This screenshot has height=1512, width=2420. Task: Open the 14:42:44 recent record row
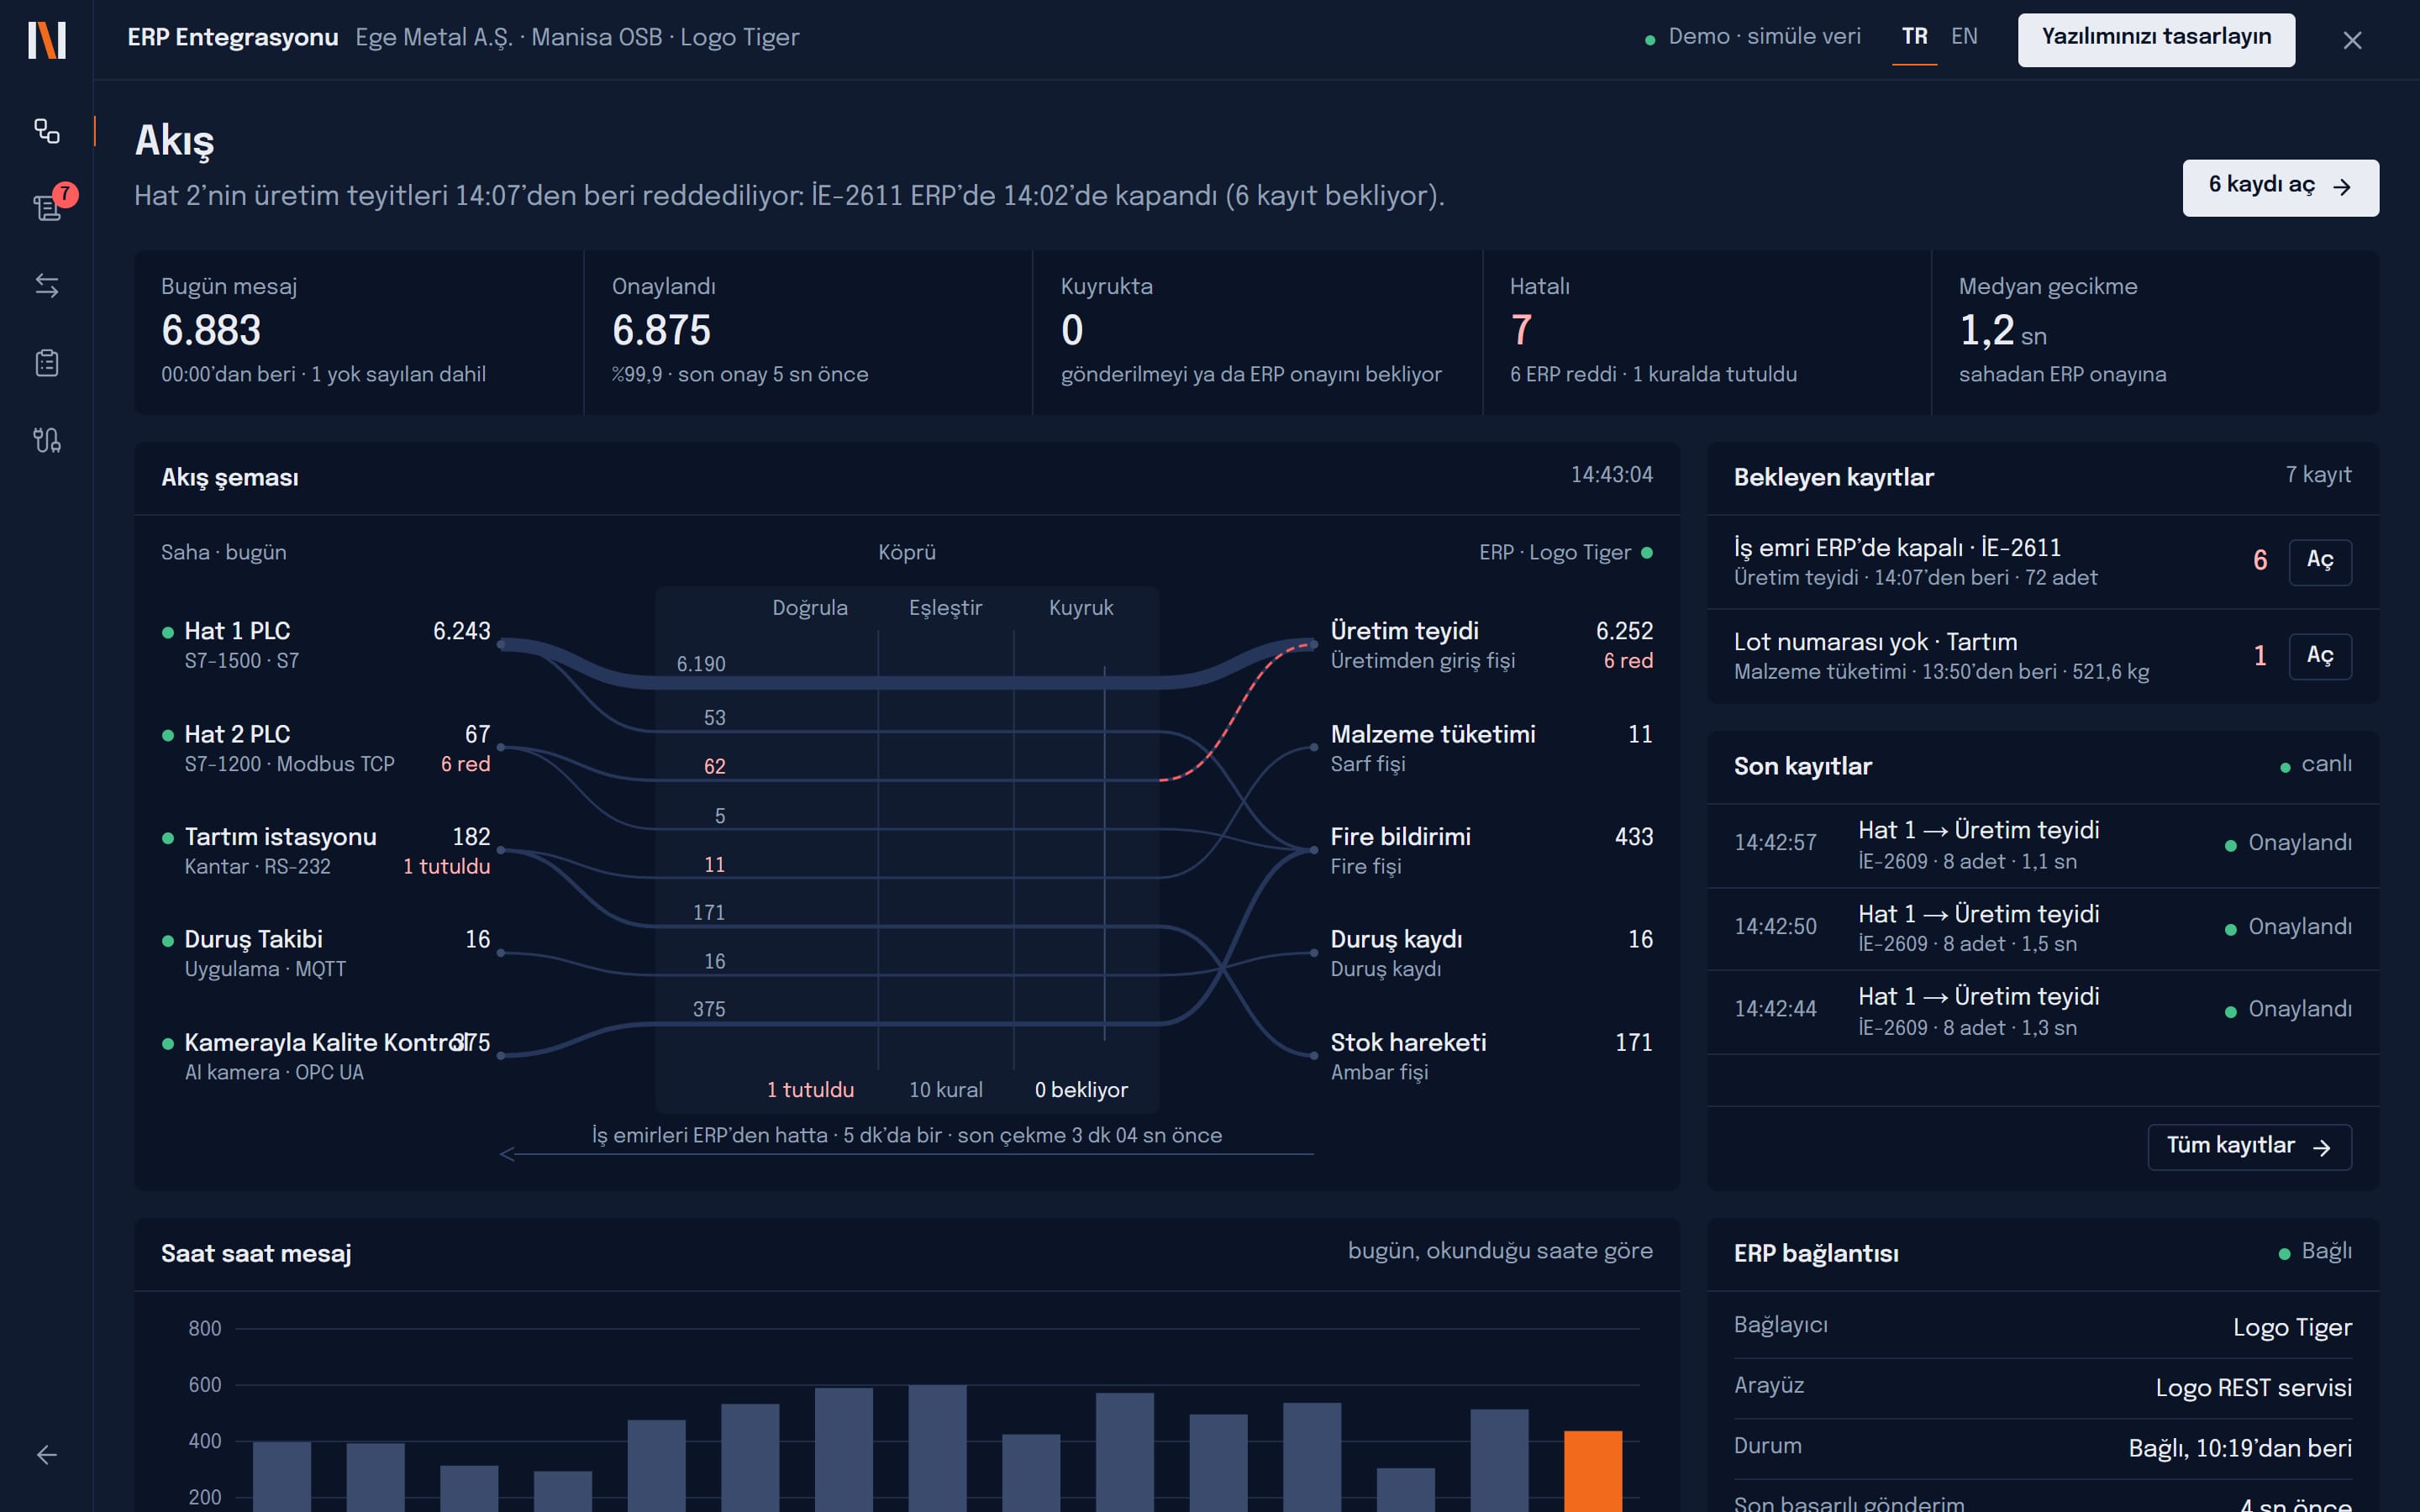point(2043,1012)
